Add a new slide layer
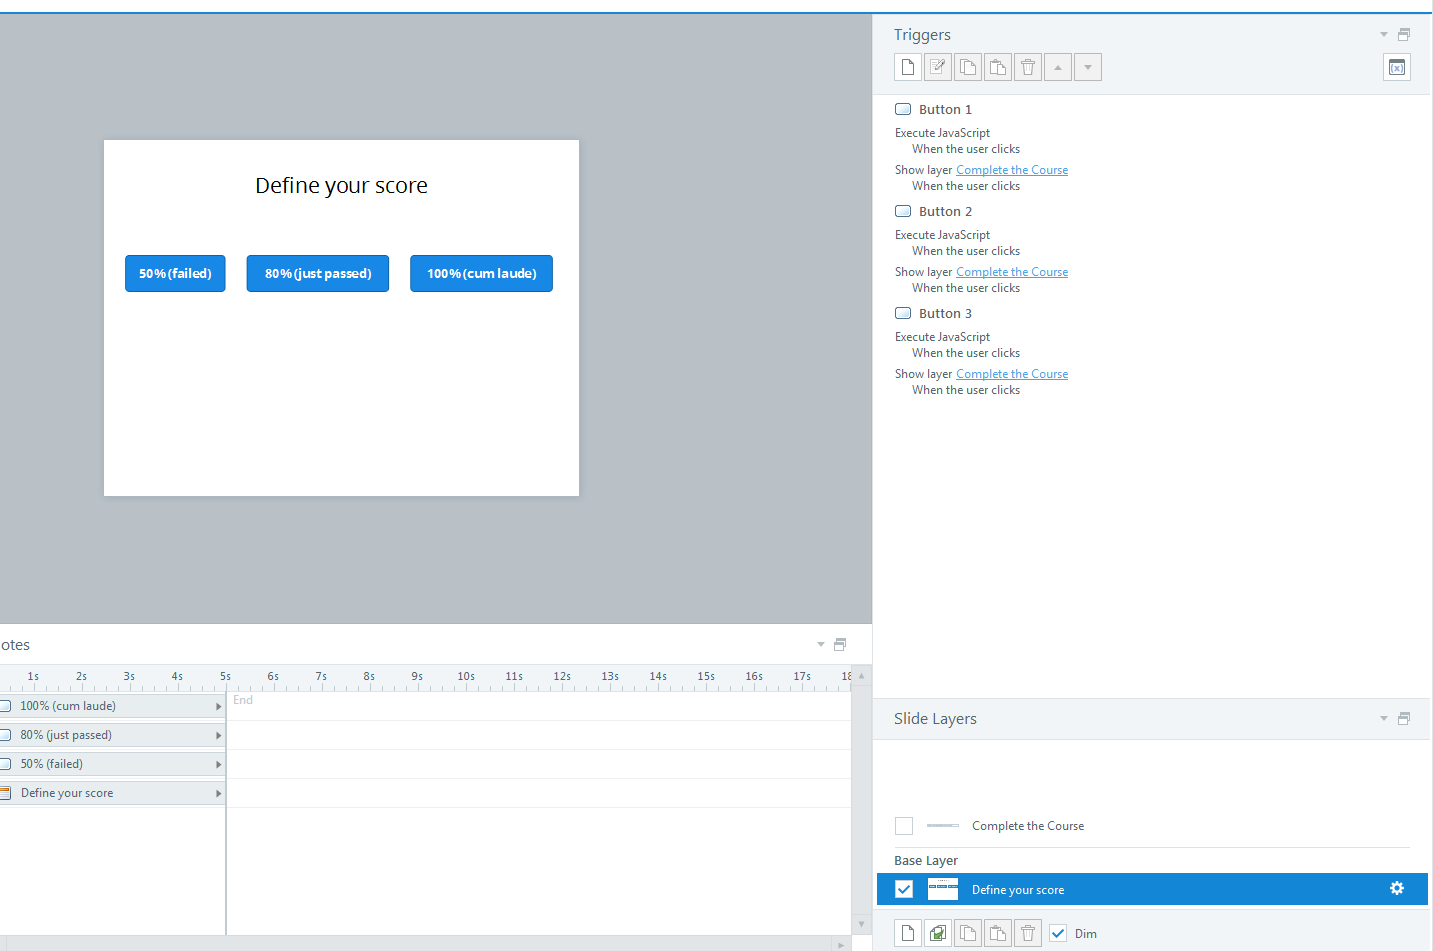 click(908, 933)
